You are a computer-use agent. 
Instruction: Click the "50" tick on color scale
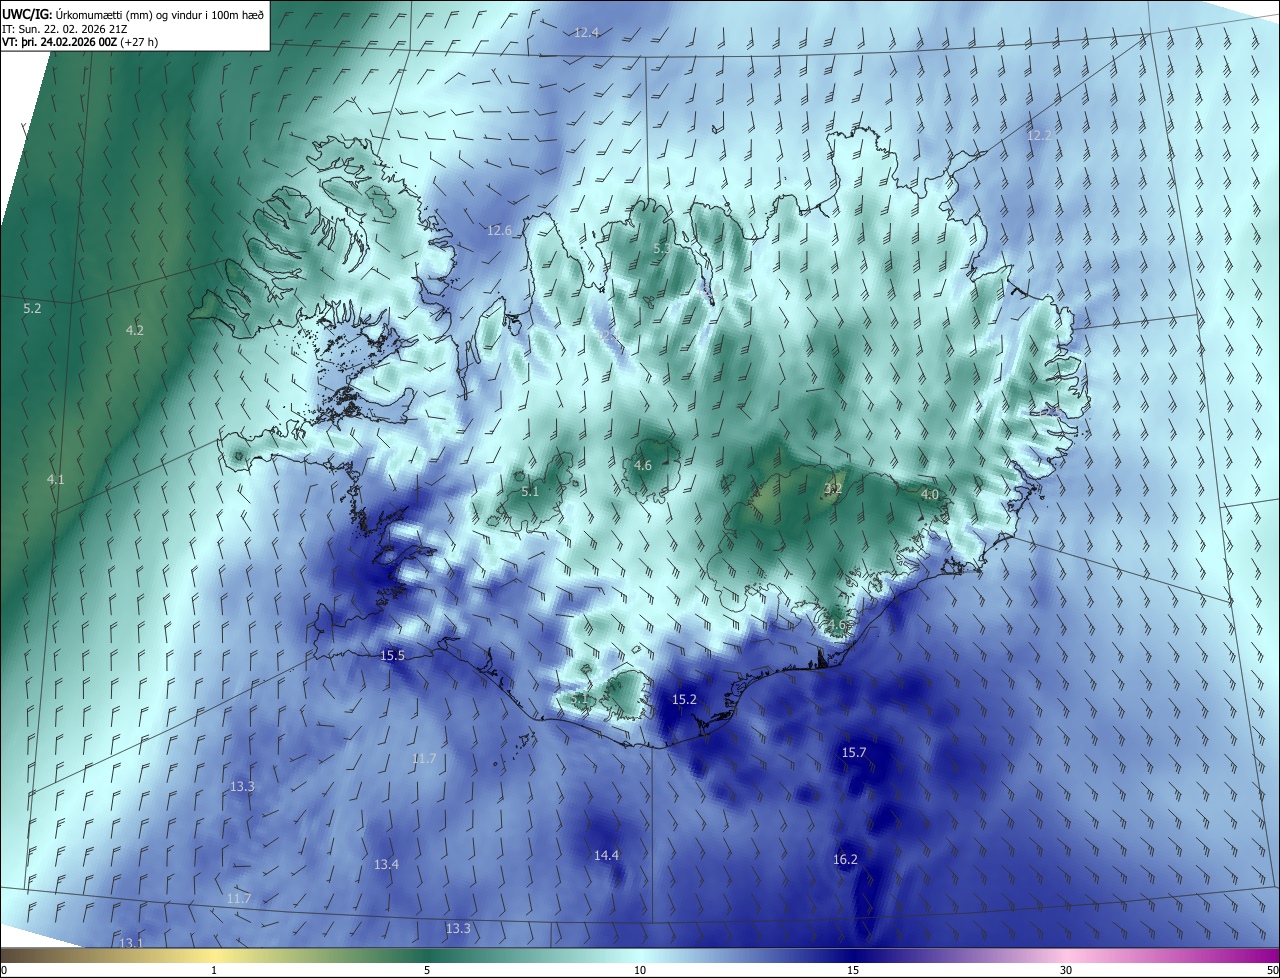(1272, 970)
